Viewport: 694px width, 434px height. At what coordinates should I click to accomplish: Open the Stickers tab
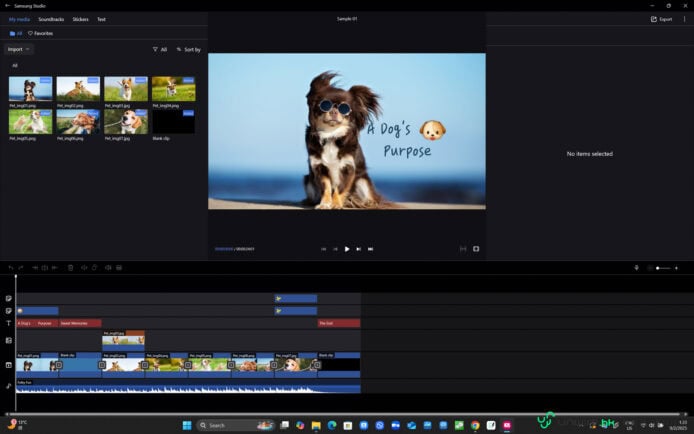(x=80, y=19)
